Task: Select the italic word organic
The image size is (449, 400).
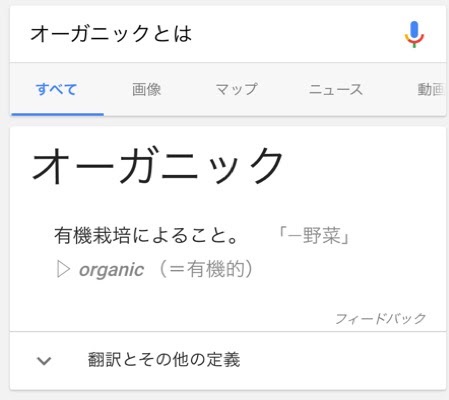Action: click(x=111, y=270)
